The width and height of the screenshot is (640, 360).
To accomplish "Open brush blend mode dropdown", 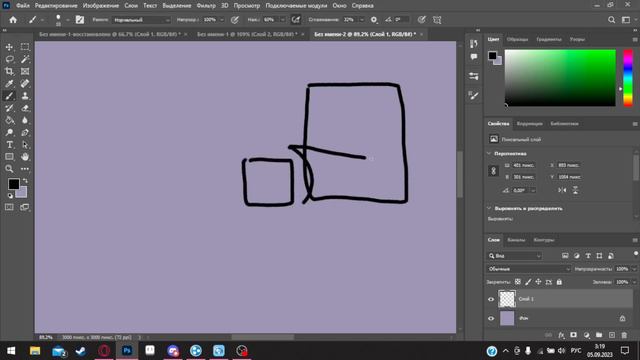I will 141,20.
